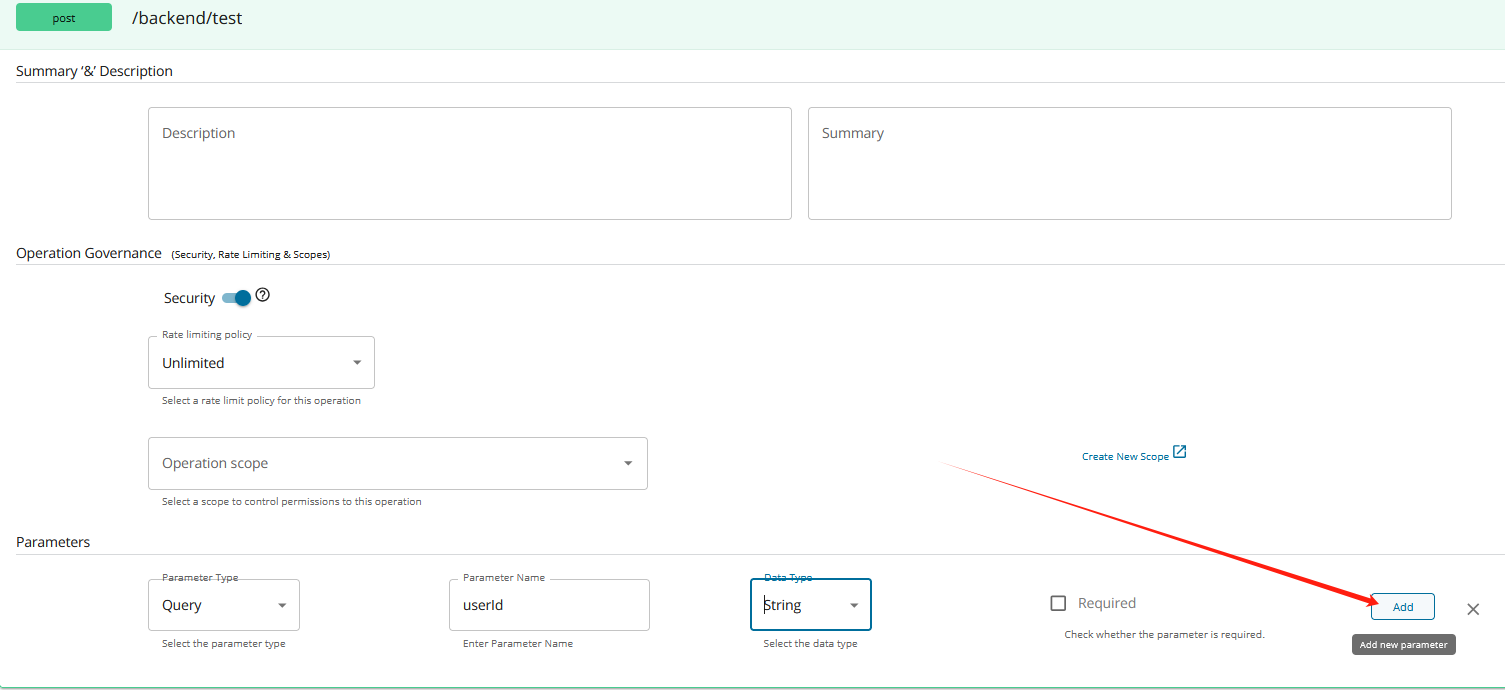
Task: Click the Parameters section heading
Action: coord(53,542)
